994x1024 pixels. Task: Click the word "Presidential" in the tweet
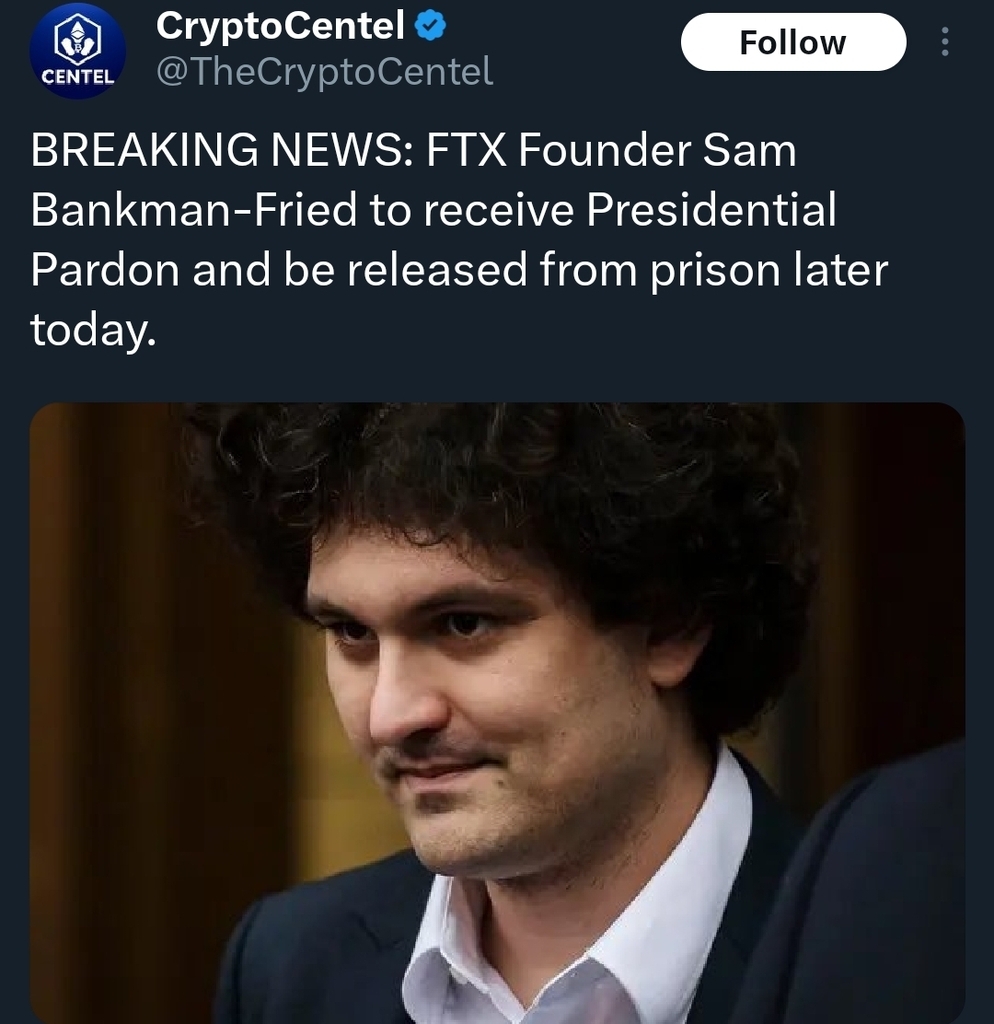(711, 211)
